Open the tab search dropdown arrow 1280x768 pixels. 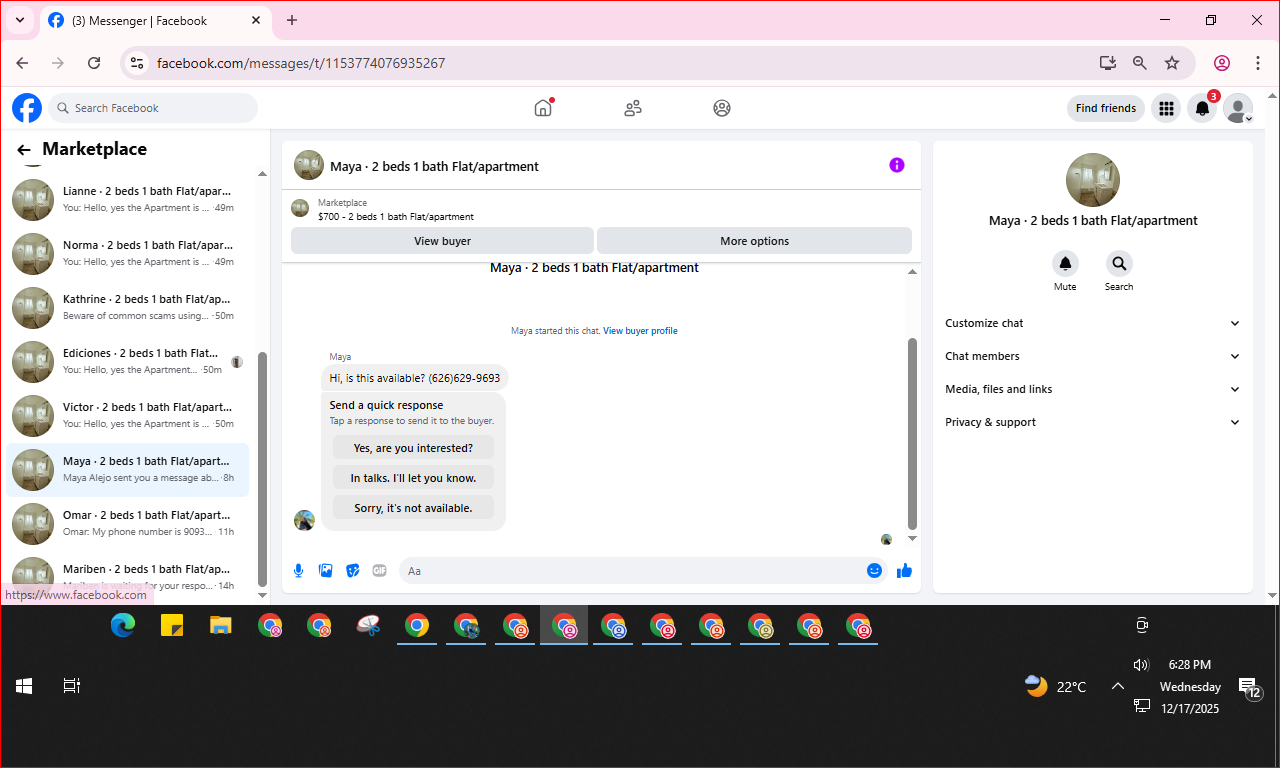pos(19,20)
